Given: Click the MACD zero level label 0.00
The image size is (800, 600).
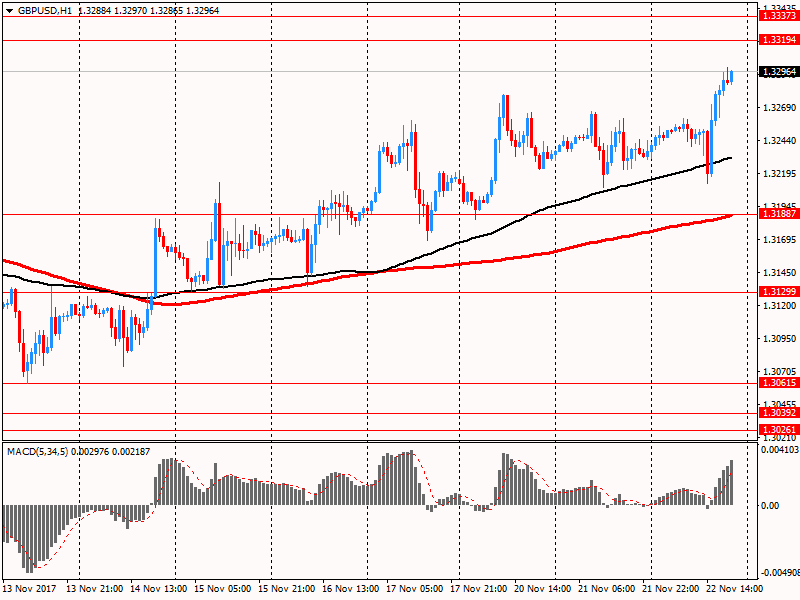Looking at the screenshot, I should (770, 506).
